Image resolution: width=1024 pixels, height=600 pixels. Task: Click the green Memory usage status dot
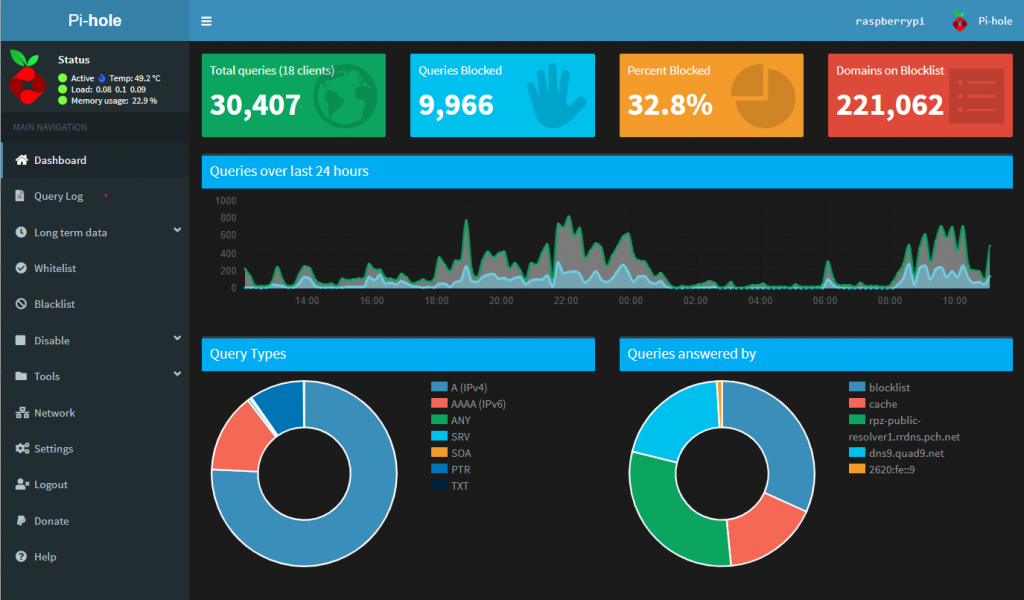coord(63,101)
